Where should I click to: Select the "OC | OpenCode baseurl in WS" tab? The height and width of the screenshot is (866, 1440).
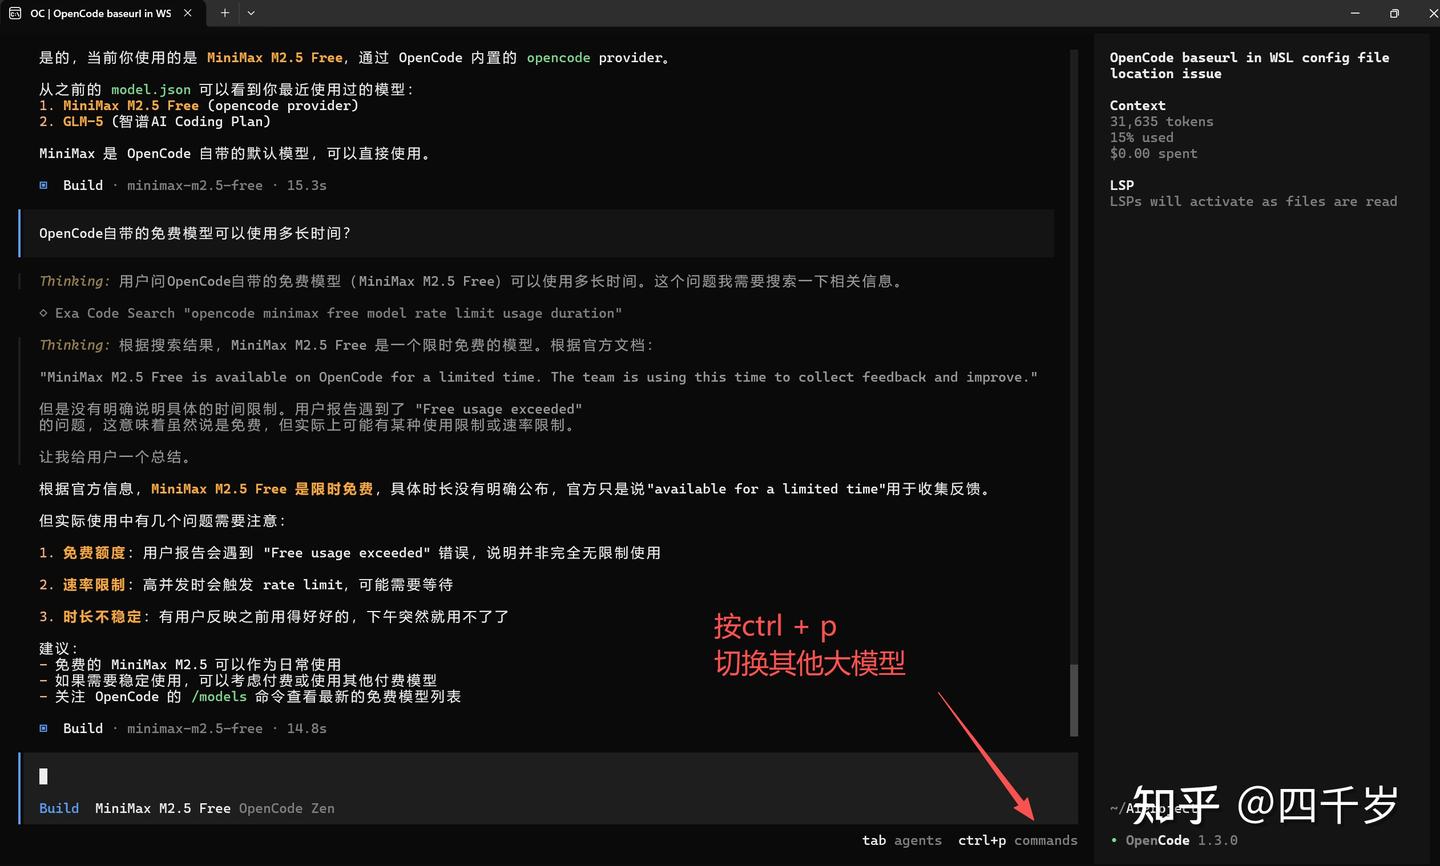click(100, 13)
